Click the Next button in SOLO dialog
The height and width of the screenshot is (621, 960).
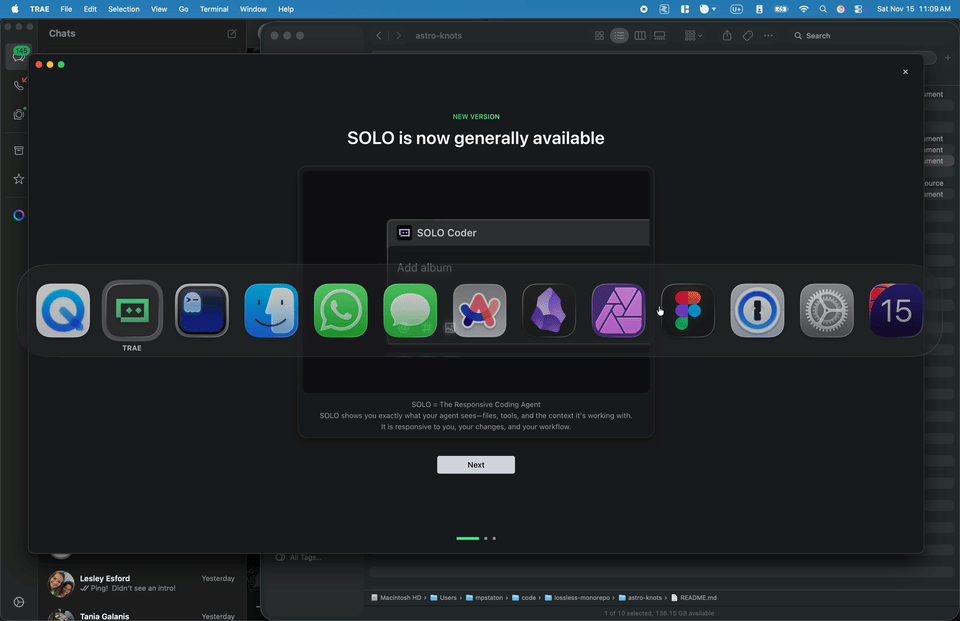(x=476, y=465)
